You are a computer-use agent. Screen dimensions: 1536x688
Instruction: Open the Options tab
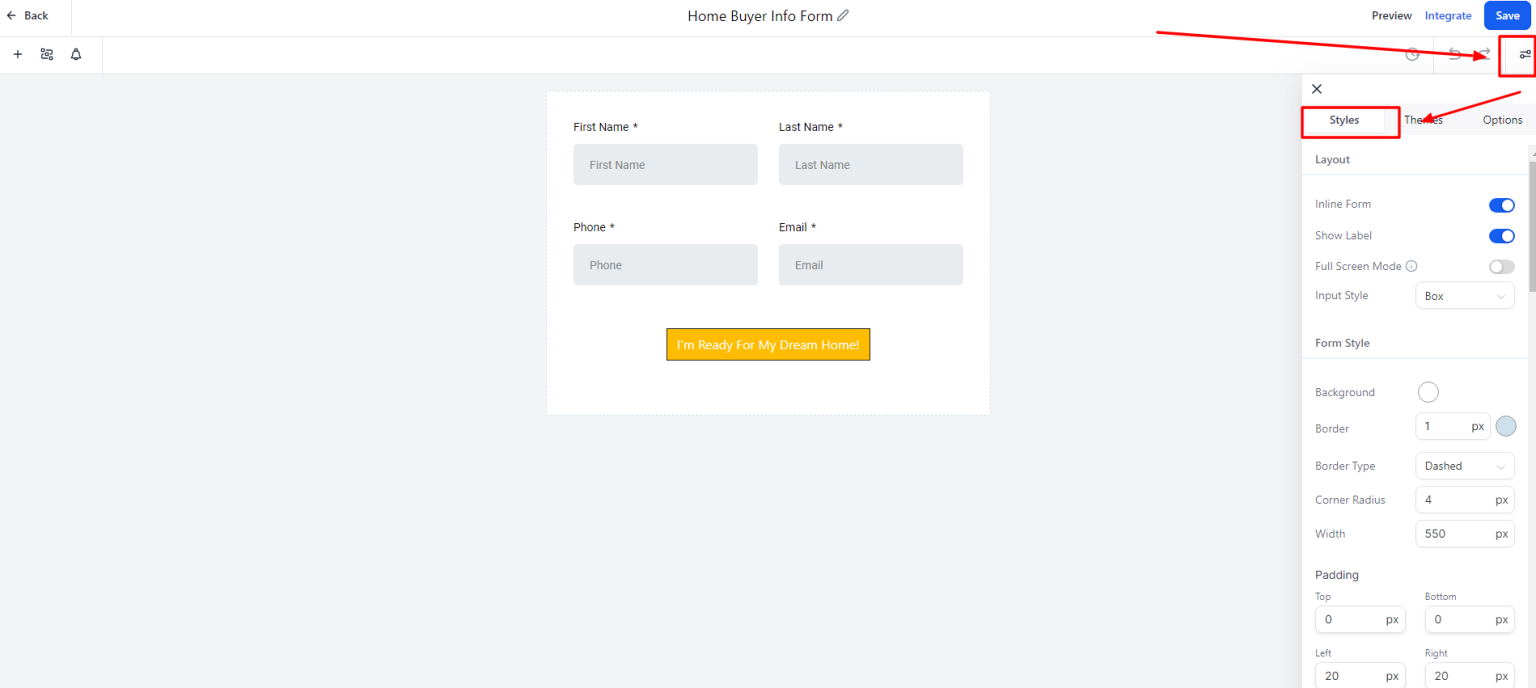tap(1502, 119)
